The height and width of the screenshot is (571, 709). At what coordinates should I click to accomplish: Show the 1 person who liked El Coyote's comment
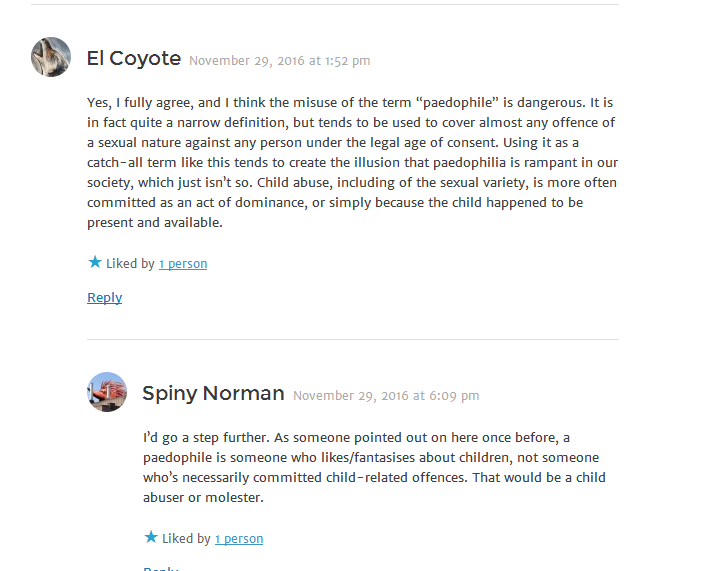[x=183, y=264]
